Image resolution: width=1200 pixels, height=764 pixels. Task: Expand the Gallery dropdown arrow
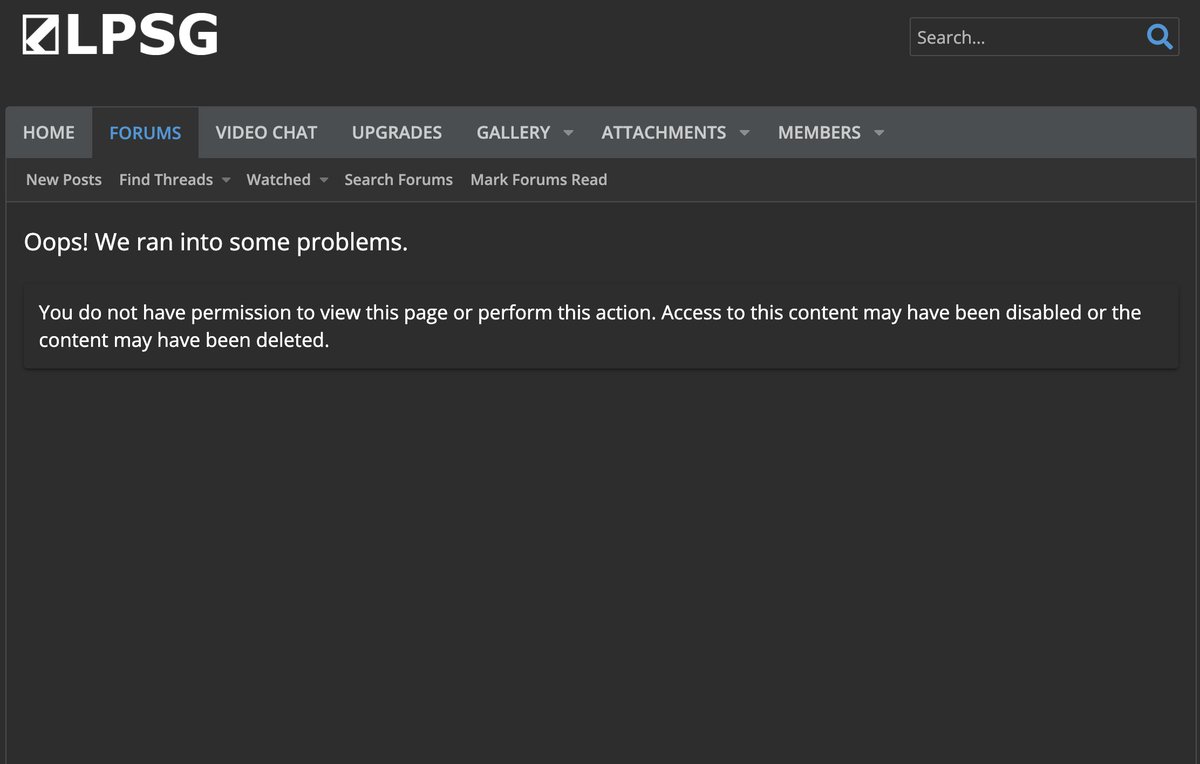[568, 133]
